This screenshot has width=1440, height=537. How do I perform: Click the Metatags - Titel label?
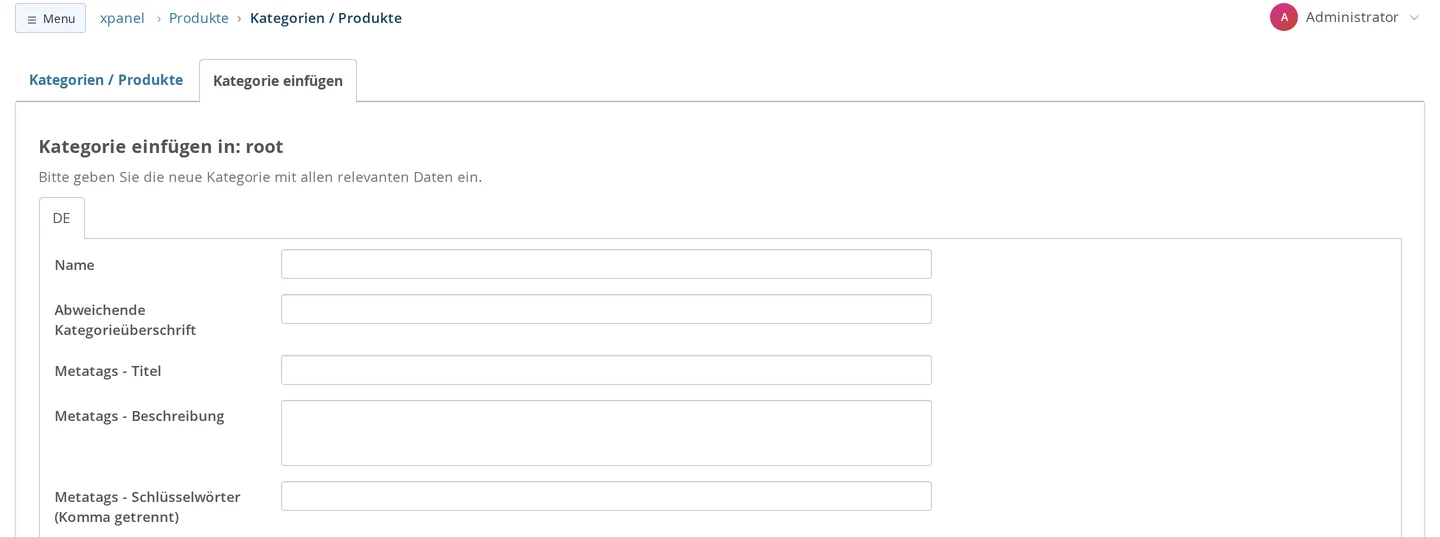click(x=108, y=371)
